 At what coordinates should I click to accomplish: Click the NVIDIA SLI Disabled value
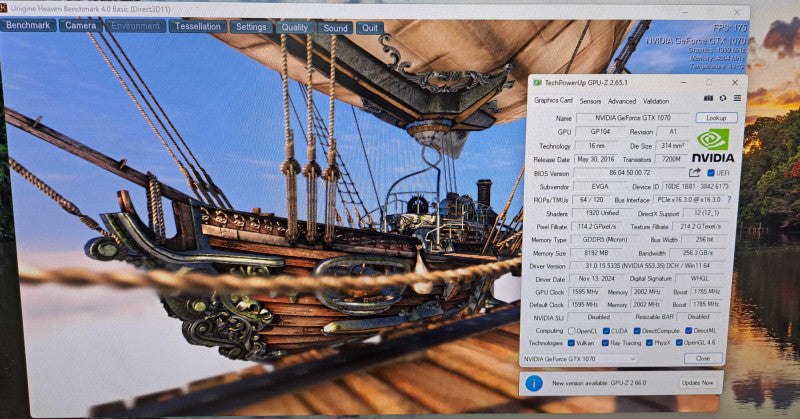pos(598,317)
